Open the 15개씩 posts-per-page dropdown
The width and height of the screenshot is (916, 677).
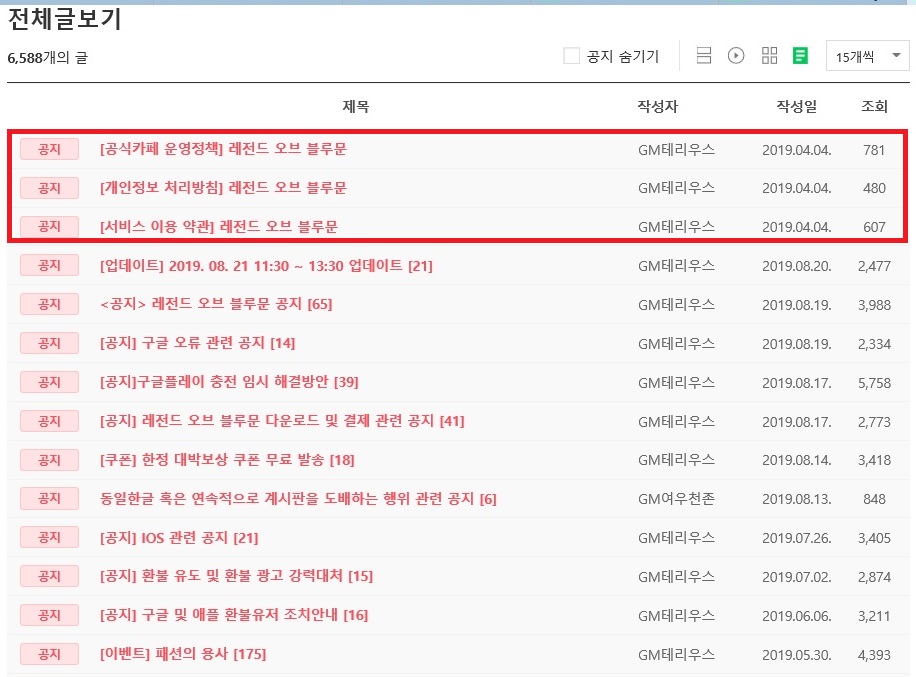[866, 56]
